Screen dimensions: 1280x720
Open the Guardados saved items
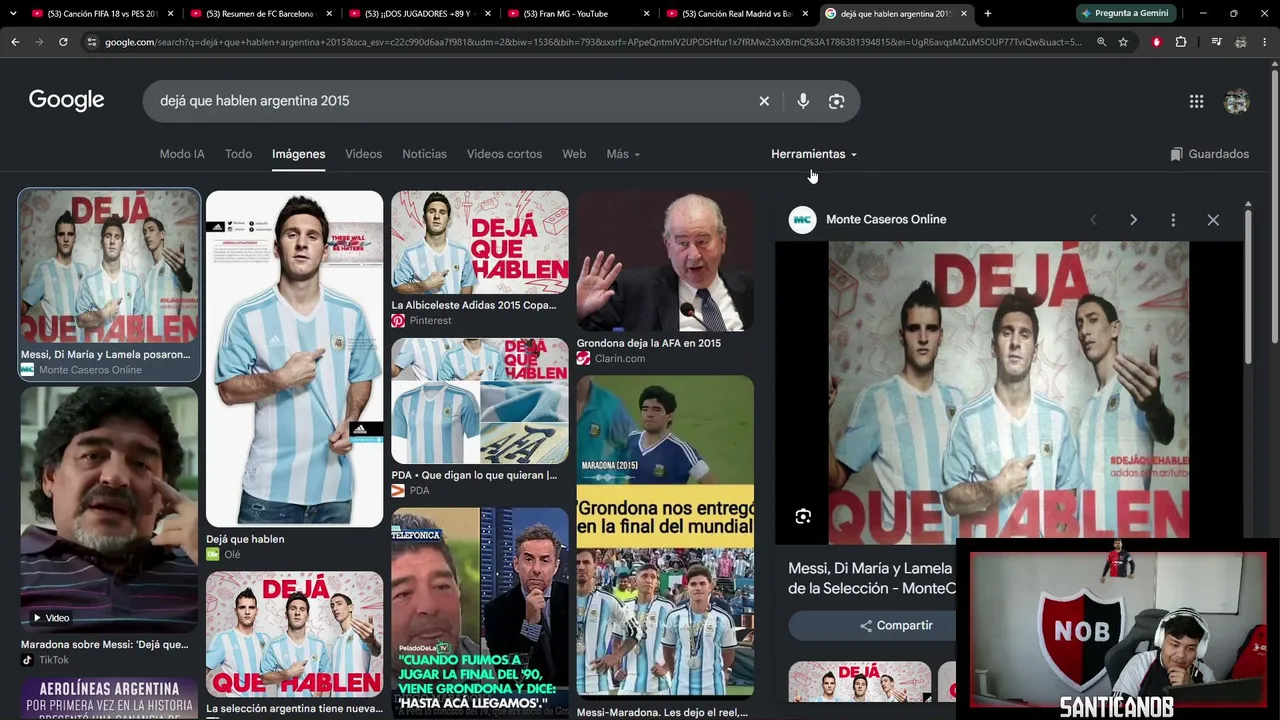(1209, 154)
